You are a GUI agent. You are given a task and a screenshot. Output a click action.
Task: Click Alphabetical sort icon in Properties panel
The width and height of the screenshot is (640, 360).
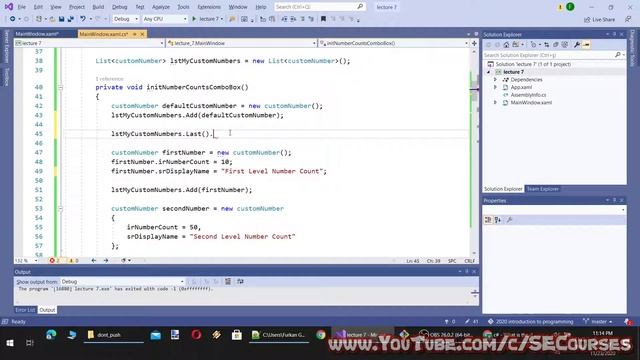point(498,220)
